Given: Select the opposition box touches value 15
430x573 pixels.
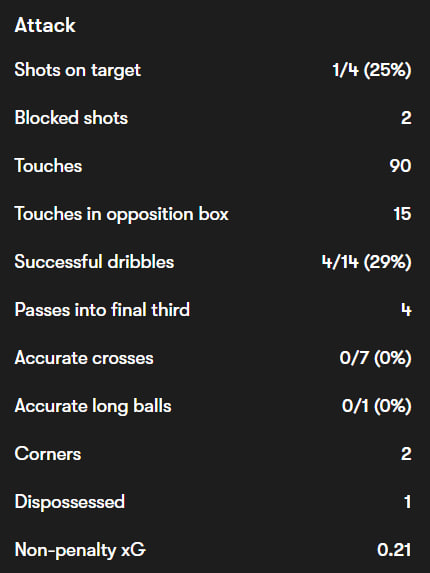Looking at the screenshot, I should point(403,214).
